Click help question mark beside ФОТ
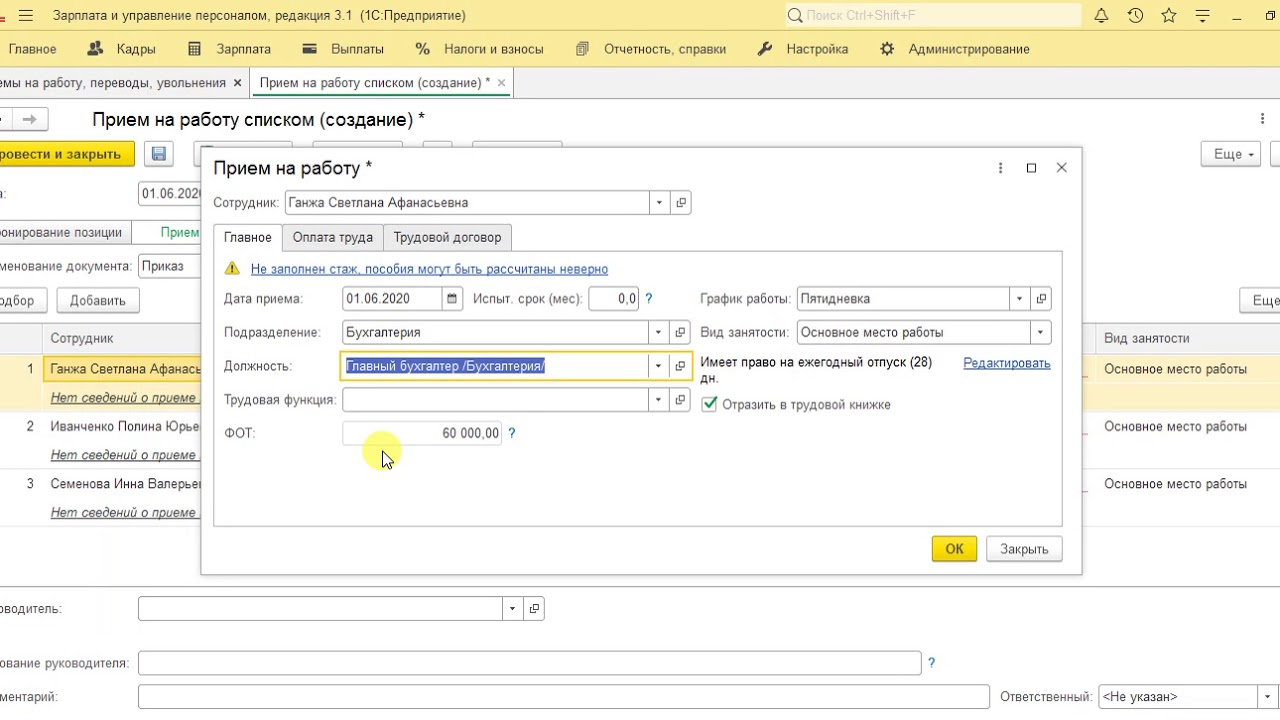 coord(512,433)
